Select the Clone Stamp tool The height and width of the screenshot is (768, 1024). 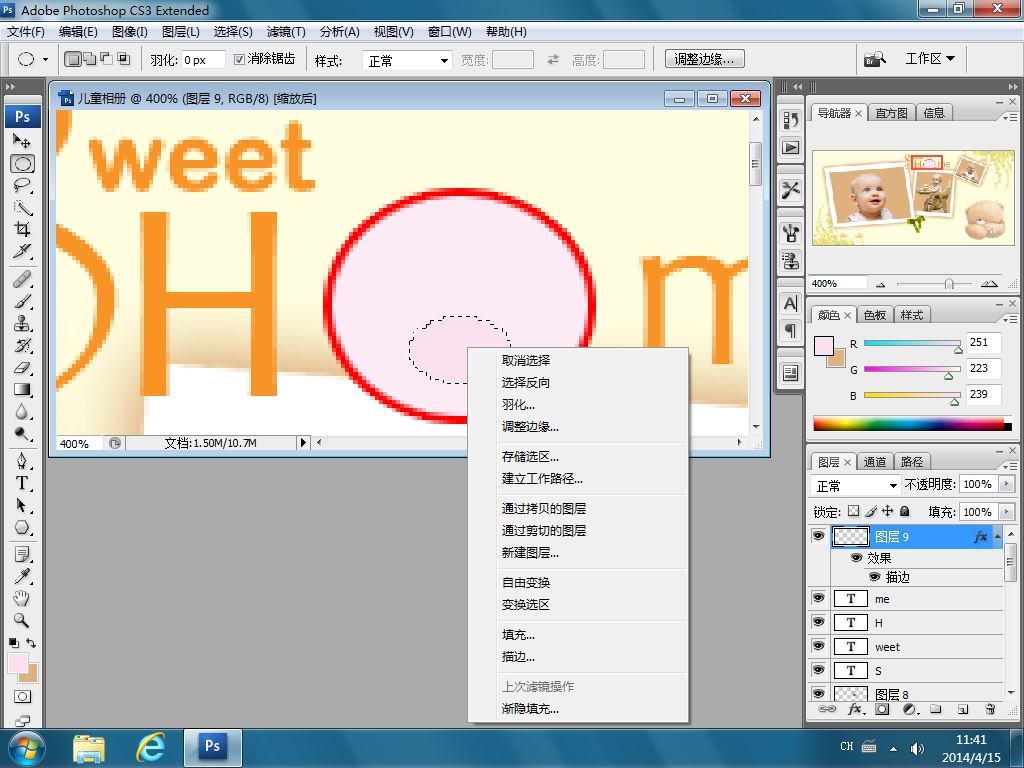(x=22, y=323)
